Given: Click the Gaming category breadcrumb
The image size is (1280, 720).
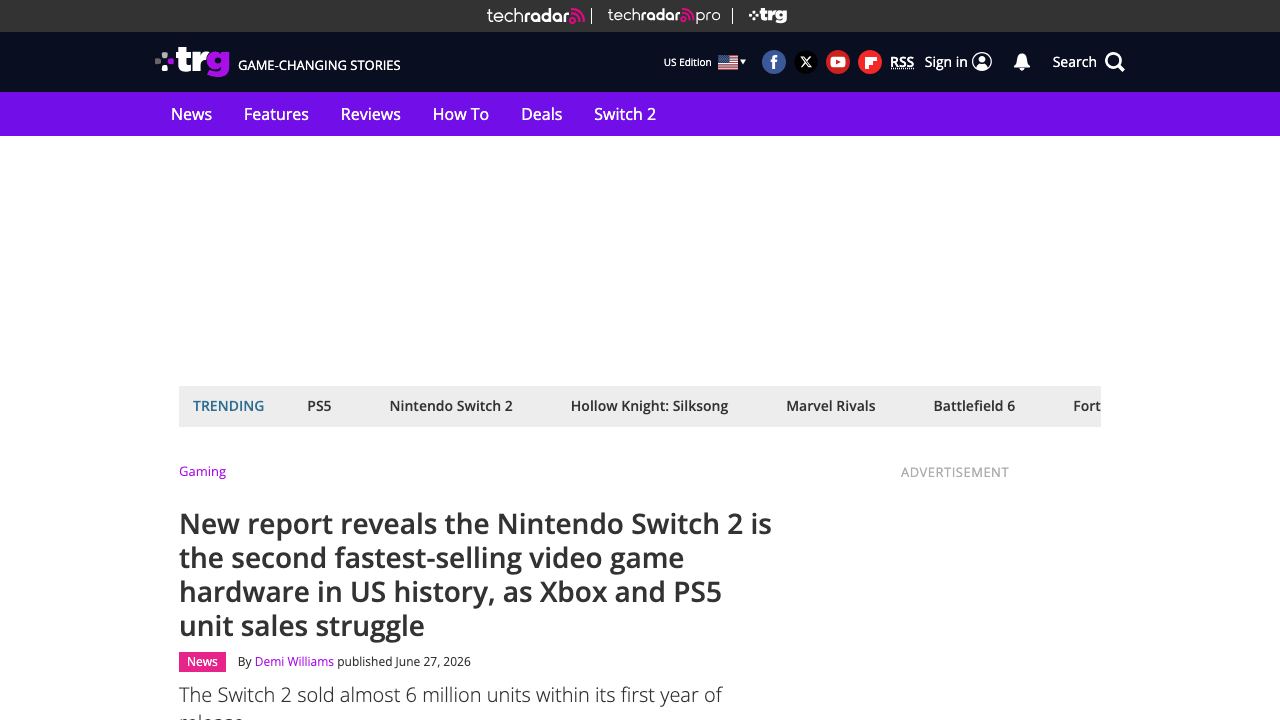Looking at the screenshot, I should pos(202,471).
